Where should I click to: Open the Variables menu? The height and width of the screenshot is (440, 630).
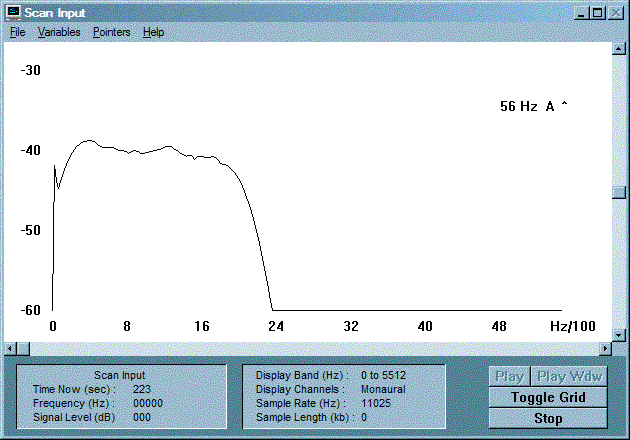click(59, 32)
